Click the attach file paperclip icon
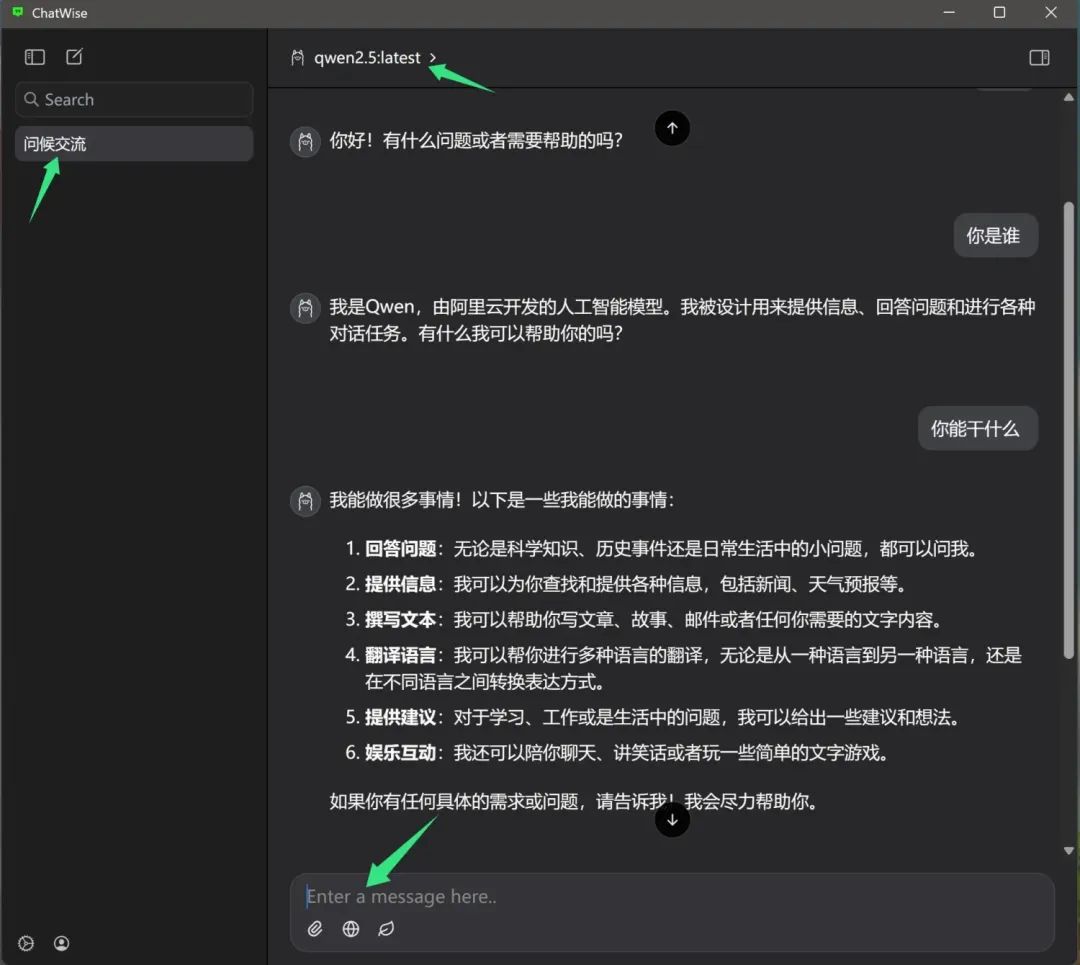The height and width of the screenshot is (965, 1080). point(315,928)
